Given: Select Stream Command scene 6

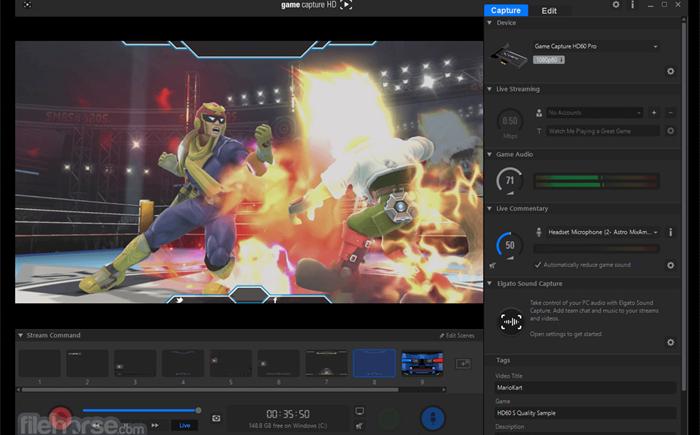Looking at the screenshot, I should click(x=278, y=363).
